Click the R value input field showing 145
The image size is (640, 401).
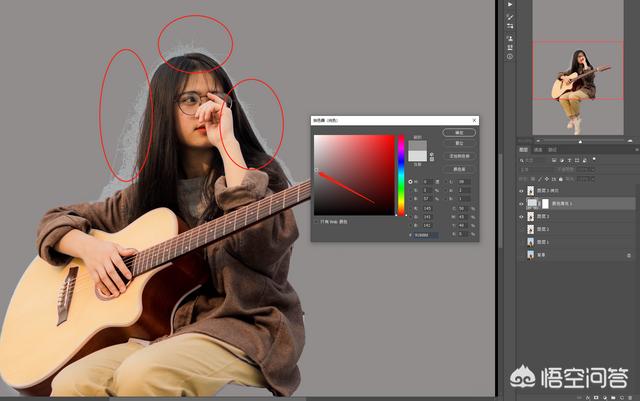(428, 208)
